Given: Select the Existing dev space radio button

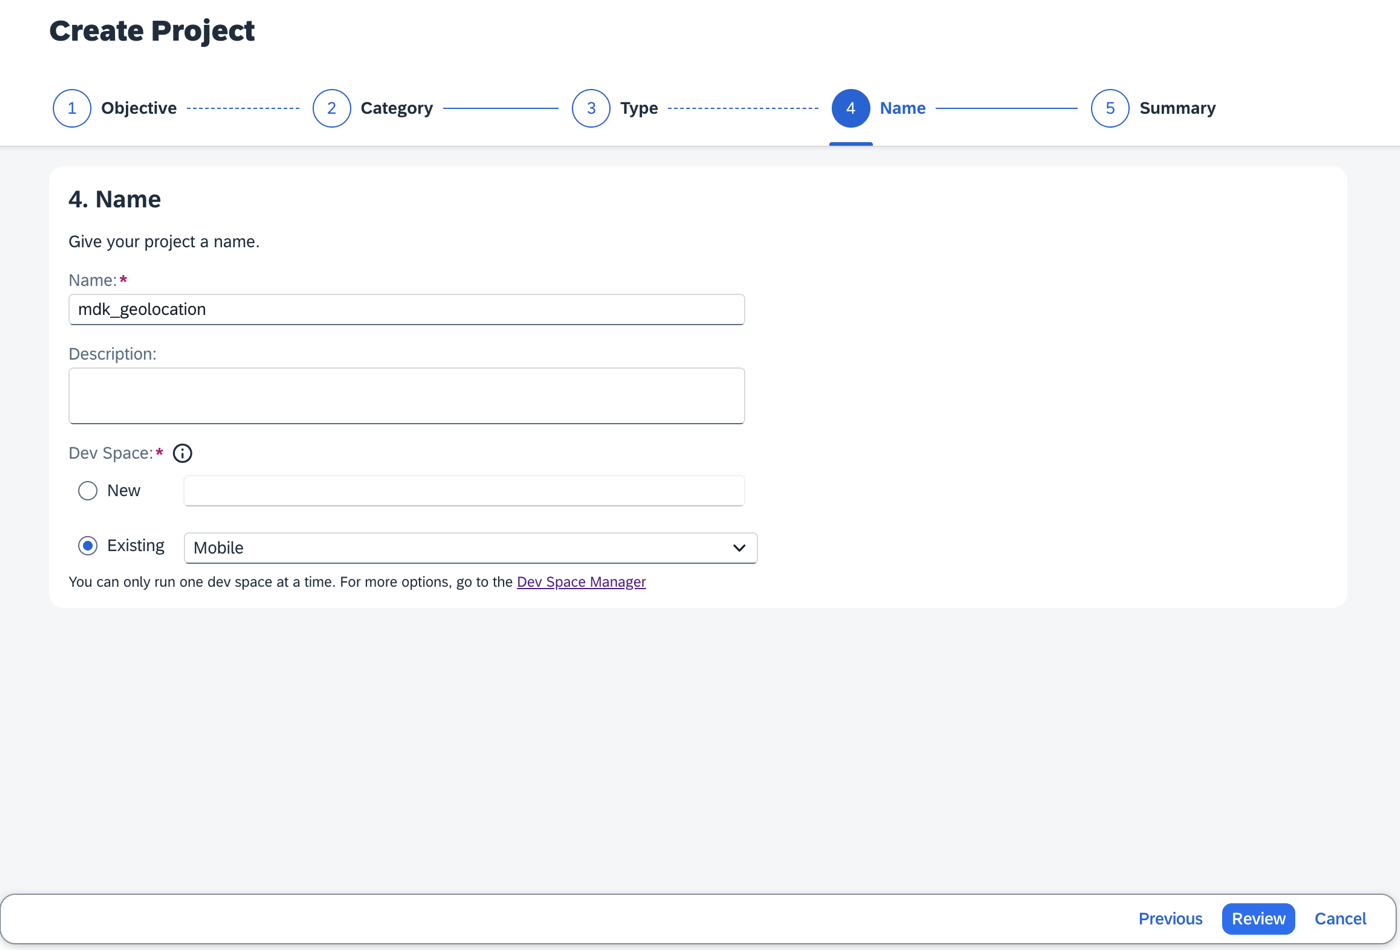Looking at the screenshot, I should 88,546.
